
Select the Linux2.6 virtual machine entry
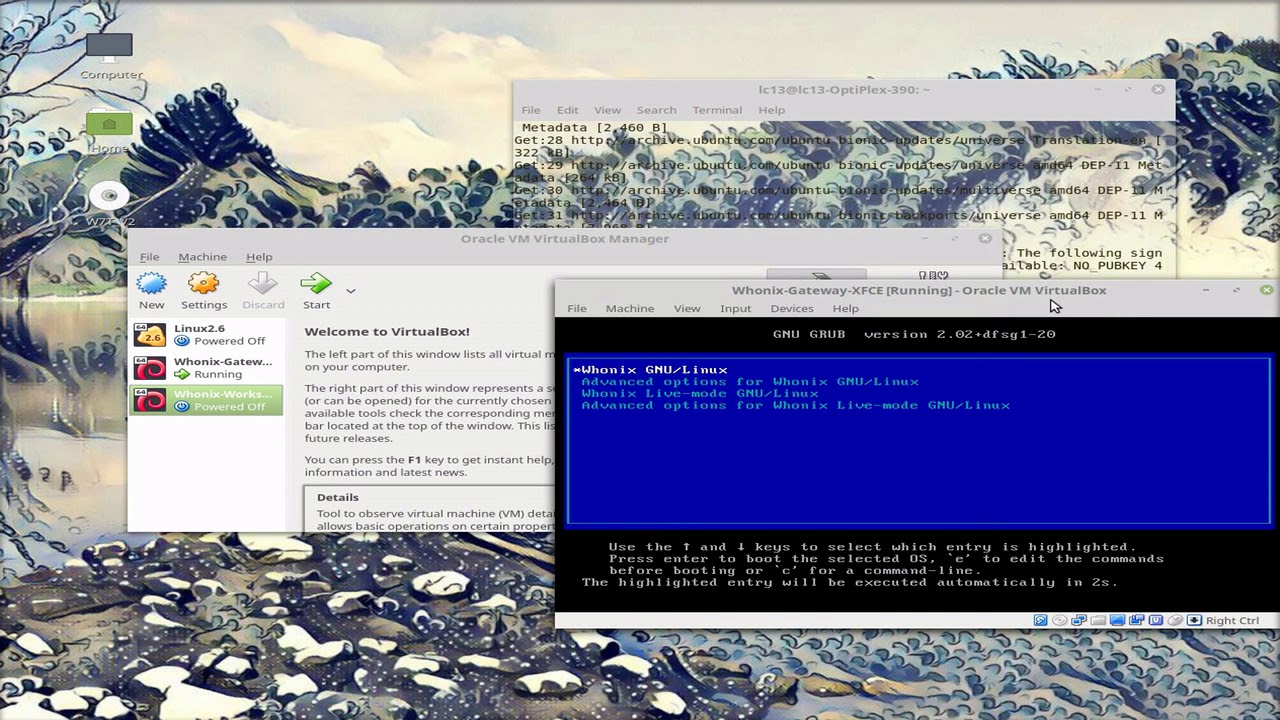pos(206,334)
